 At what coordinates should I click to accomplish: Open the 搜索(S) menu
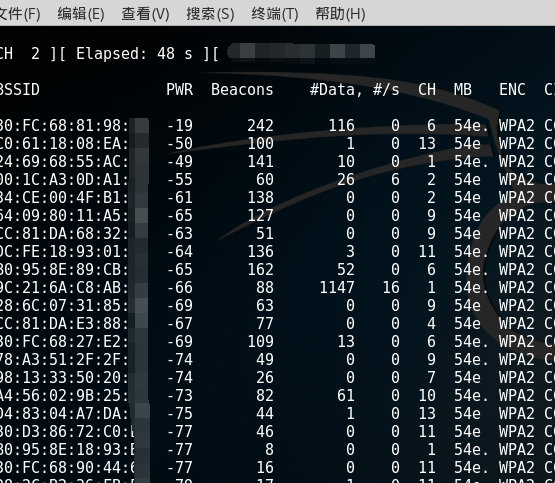(211, 14)
